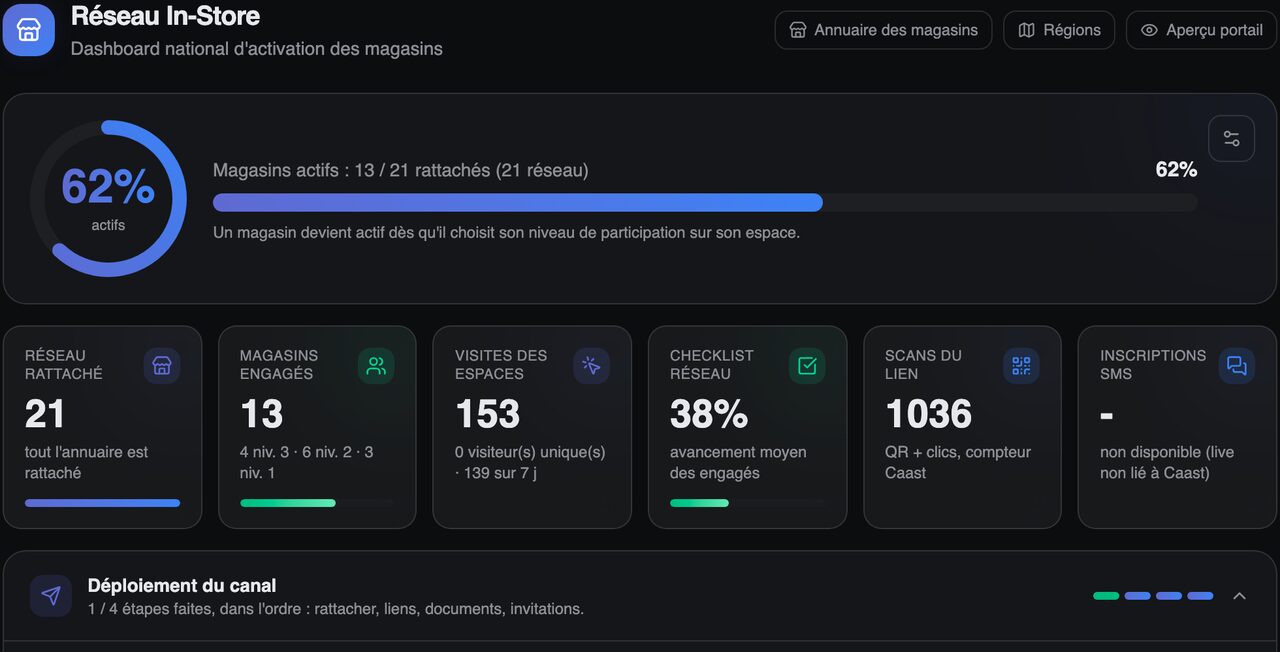Click the Réseau rattaché card progress bar
Image resolution: width=1280 pixels, height=652 pixels.
coord(102,503)
